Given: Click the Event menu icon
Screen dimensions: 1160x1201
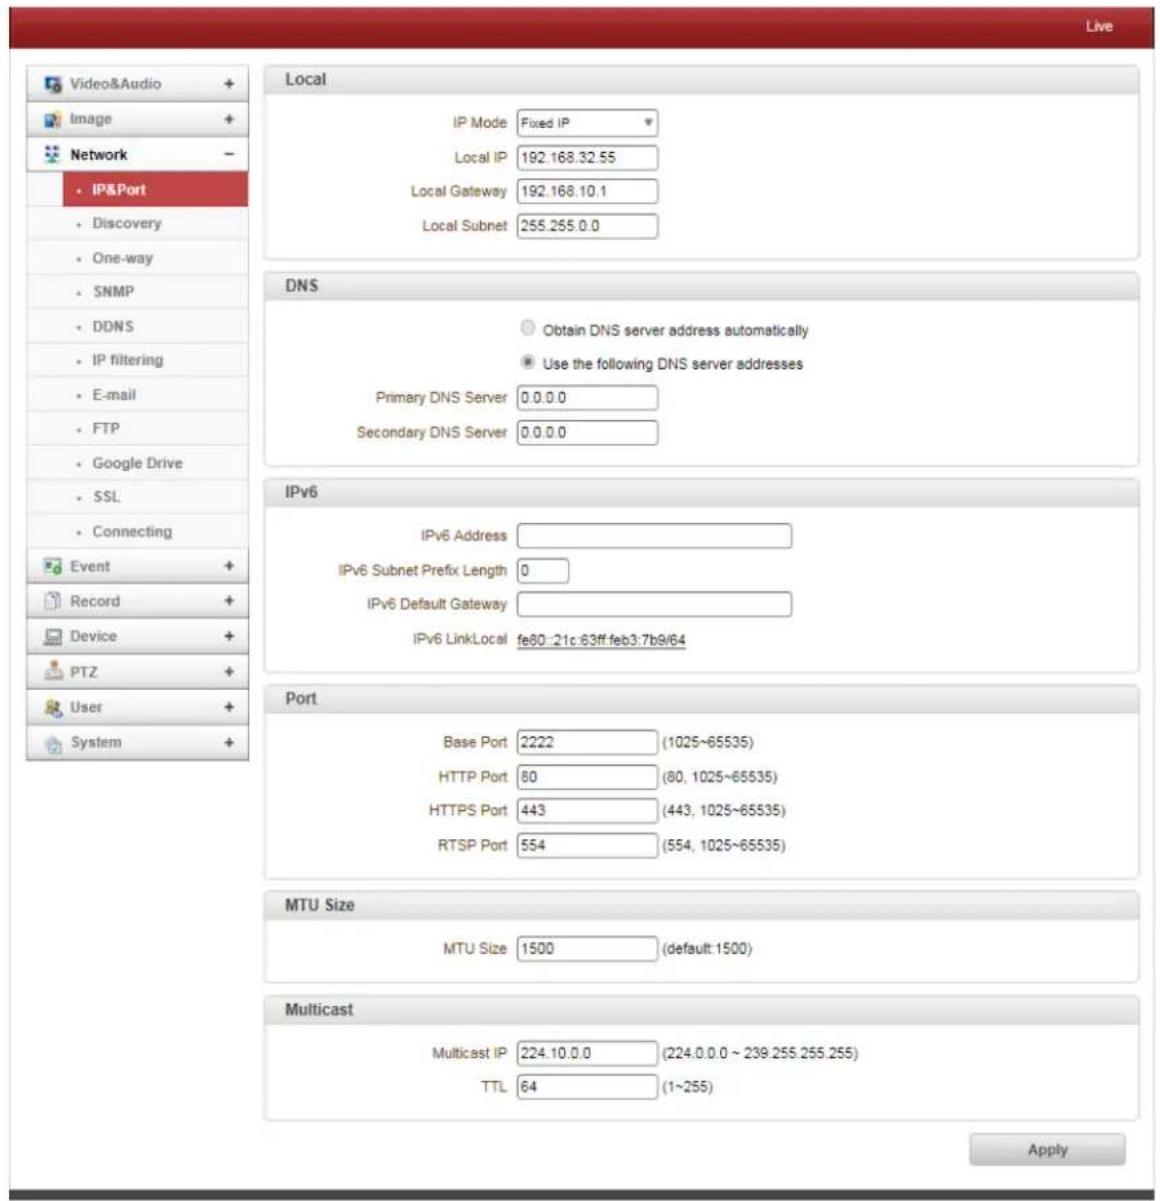Looking at the screenshot, I should (x=52, y=566).
